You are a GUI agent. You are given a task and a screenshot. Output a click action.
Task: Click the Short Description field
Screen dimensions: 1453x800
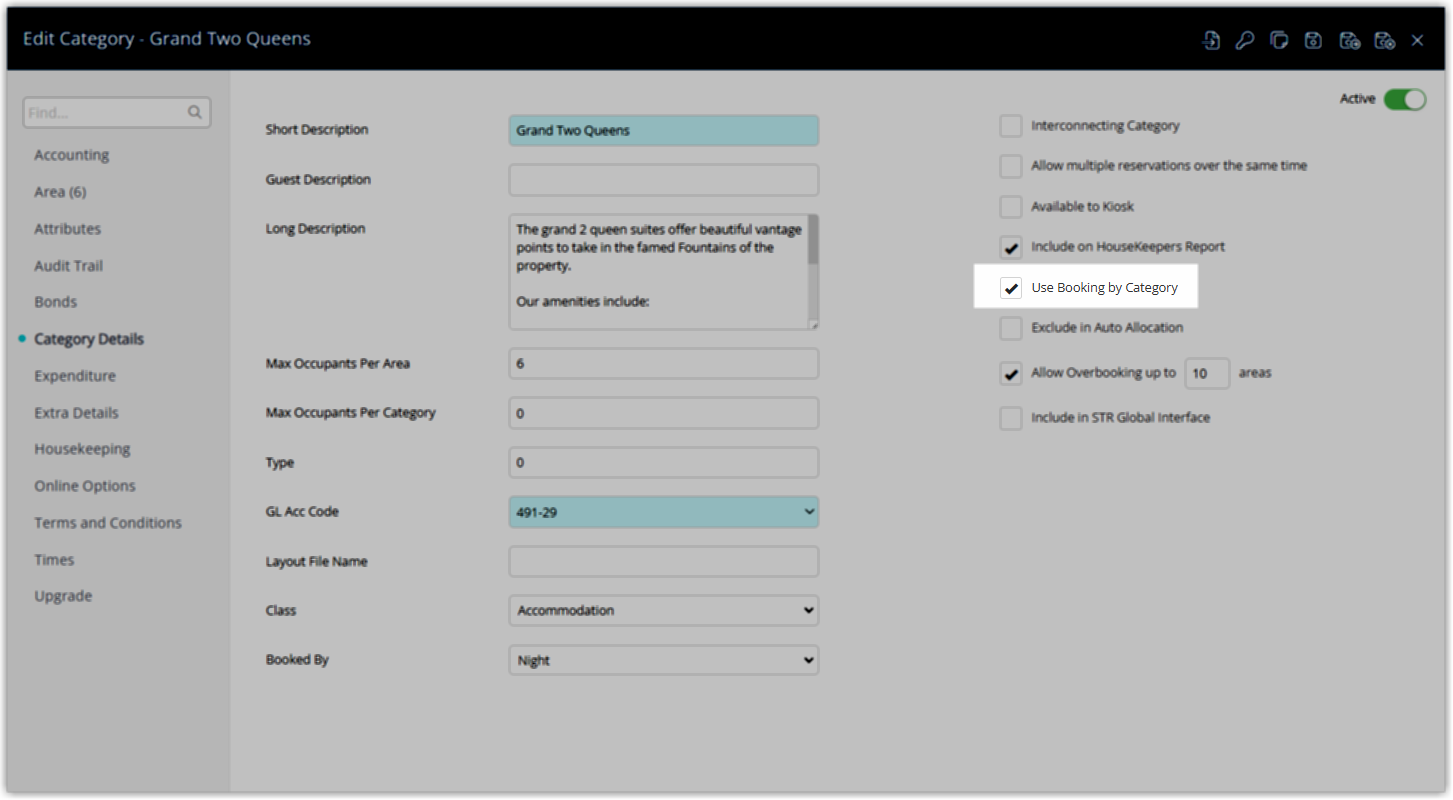click(664, 131)
